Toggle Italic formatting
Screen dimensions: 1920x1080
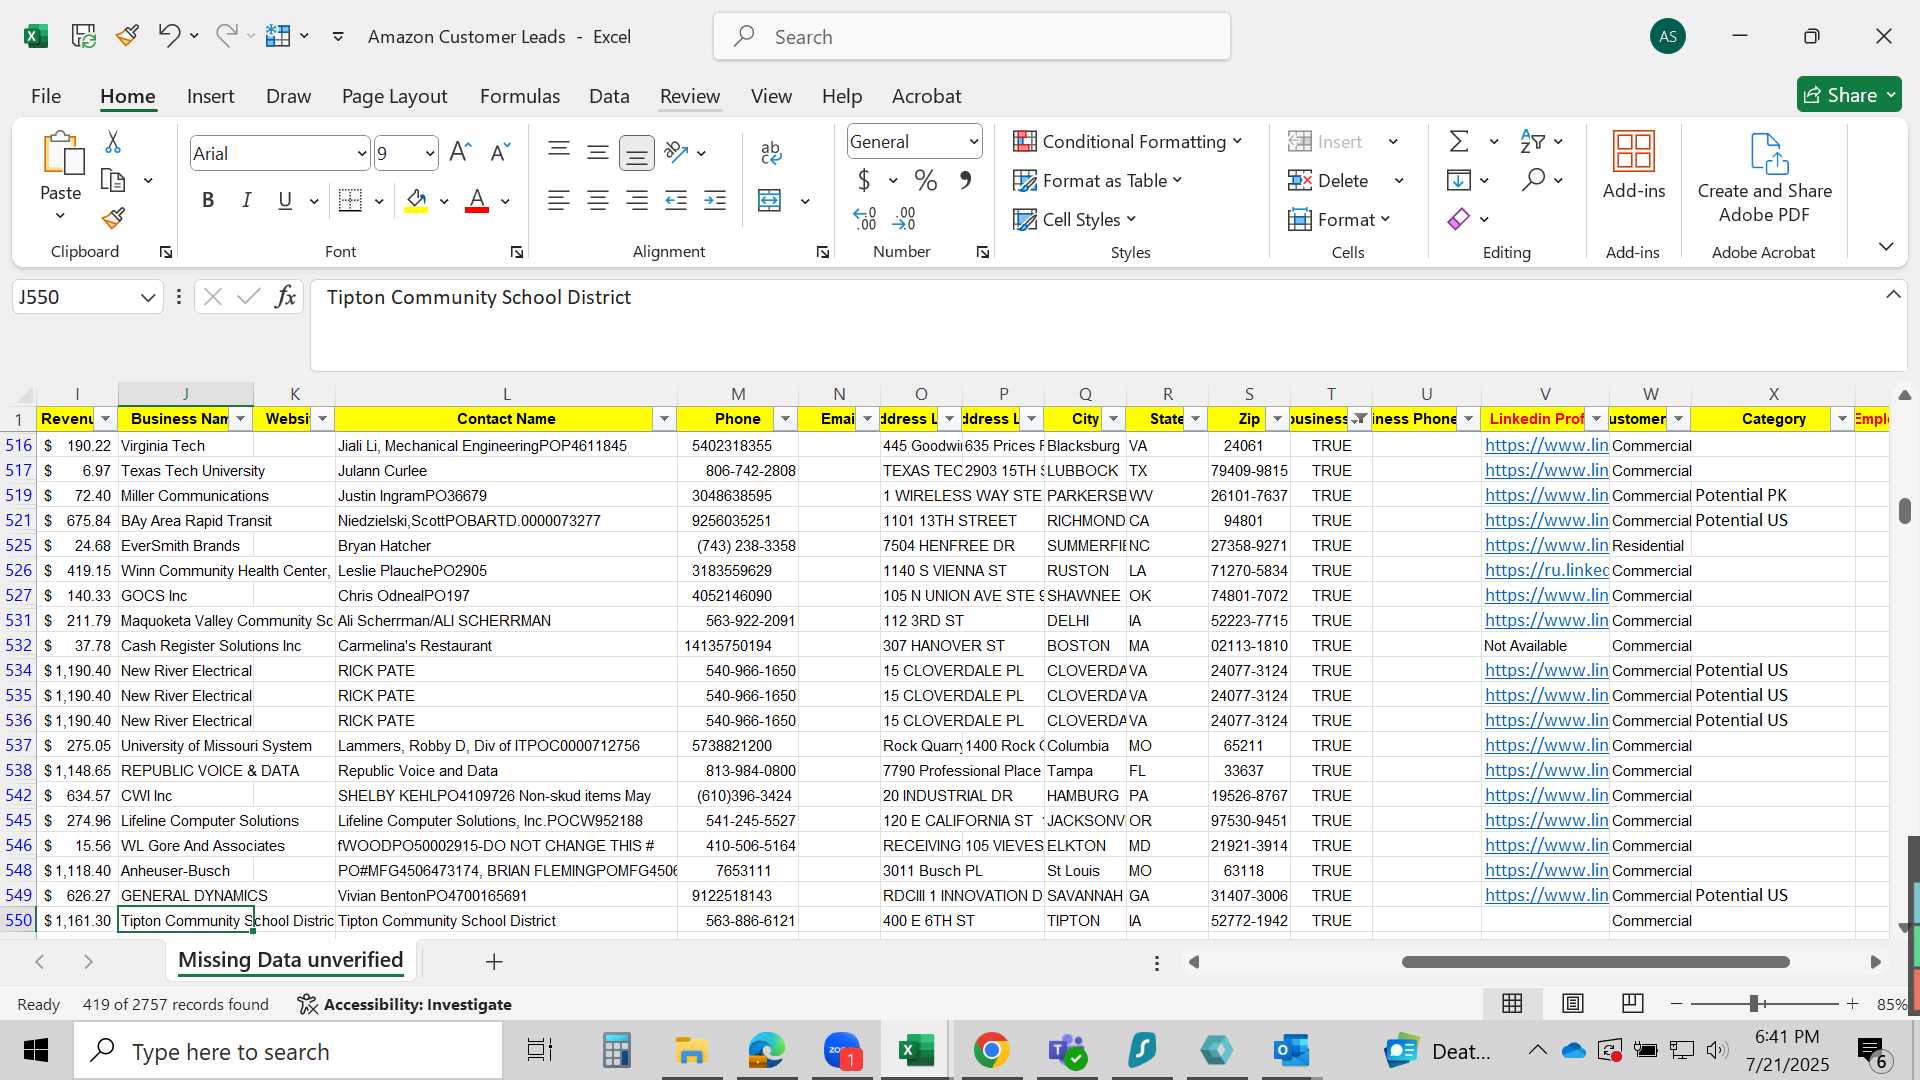pos(246,201)
